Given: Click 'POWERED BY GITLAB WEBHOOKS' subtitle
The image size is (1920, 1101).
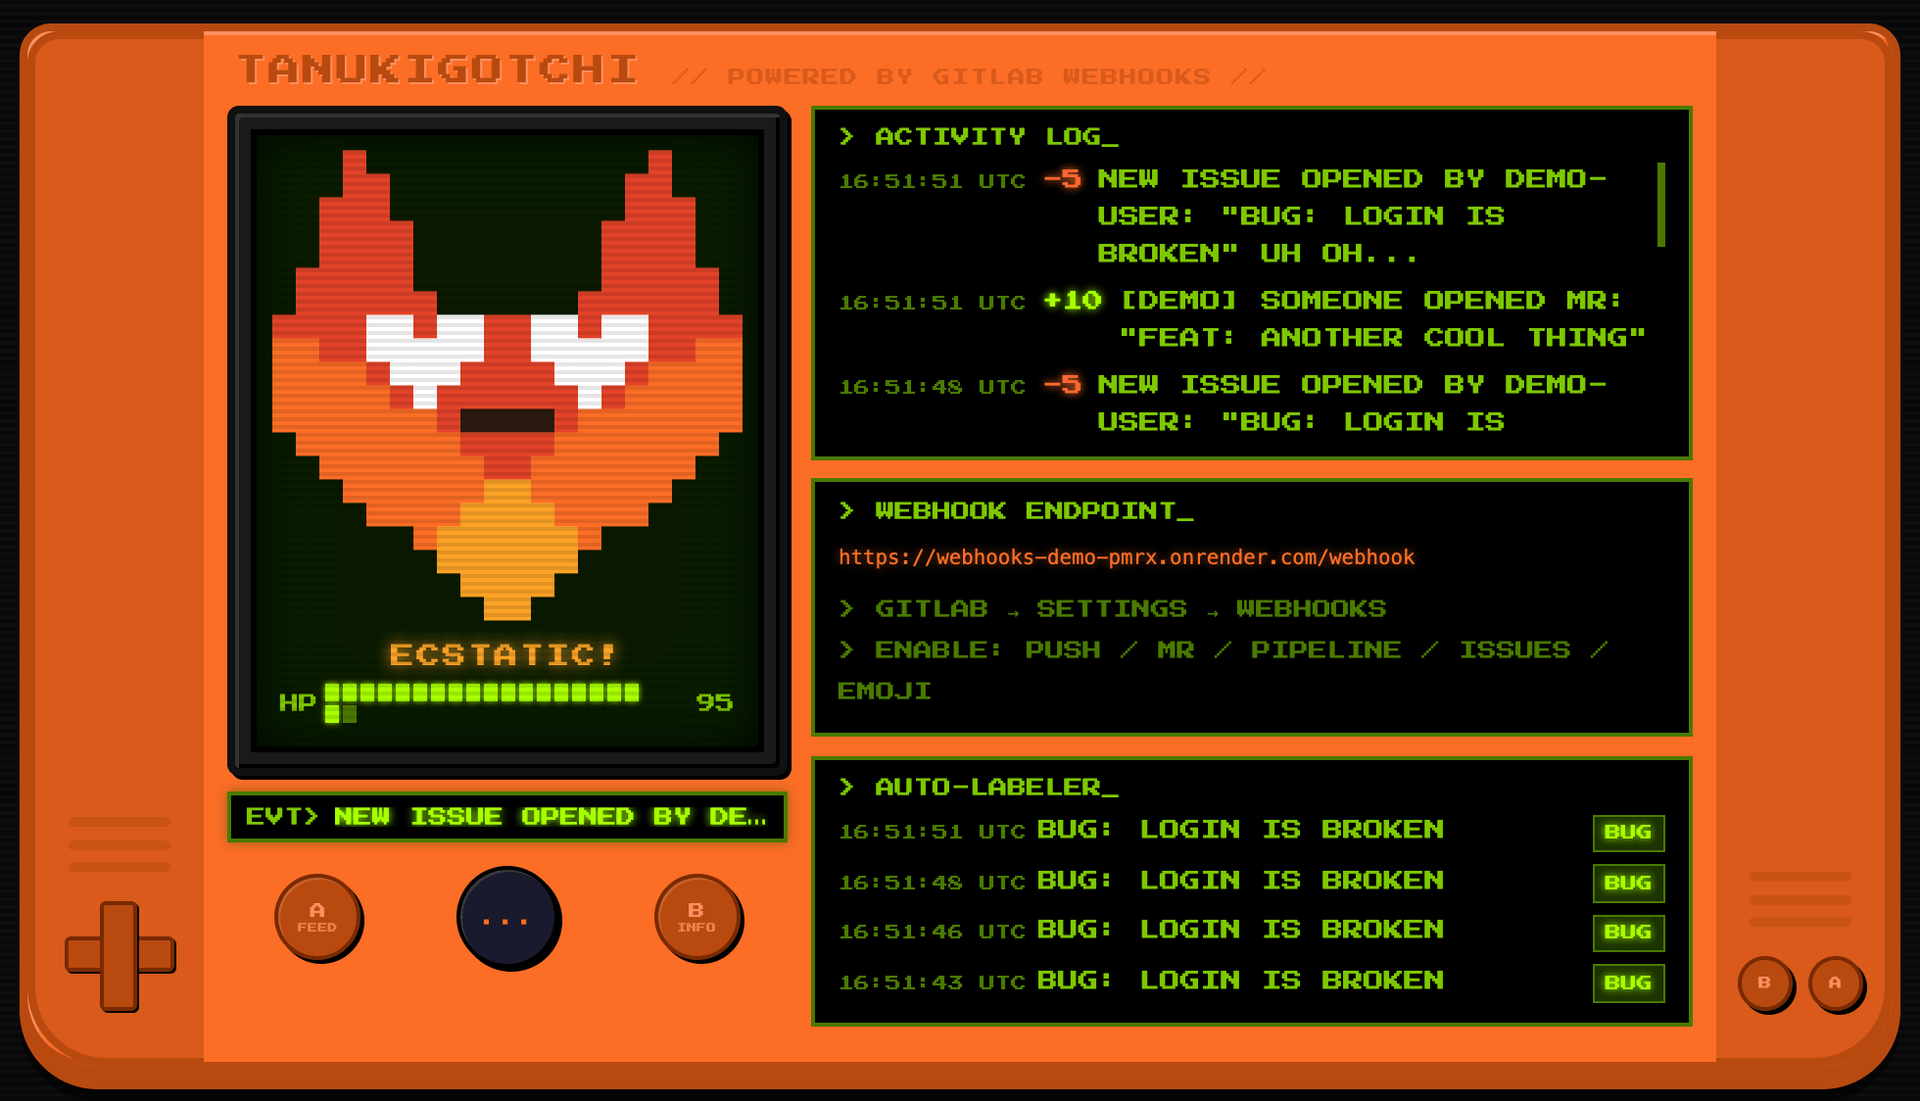Looking at the screenshot, I should tap(968, 77).
